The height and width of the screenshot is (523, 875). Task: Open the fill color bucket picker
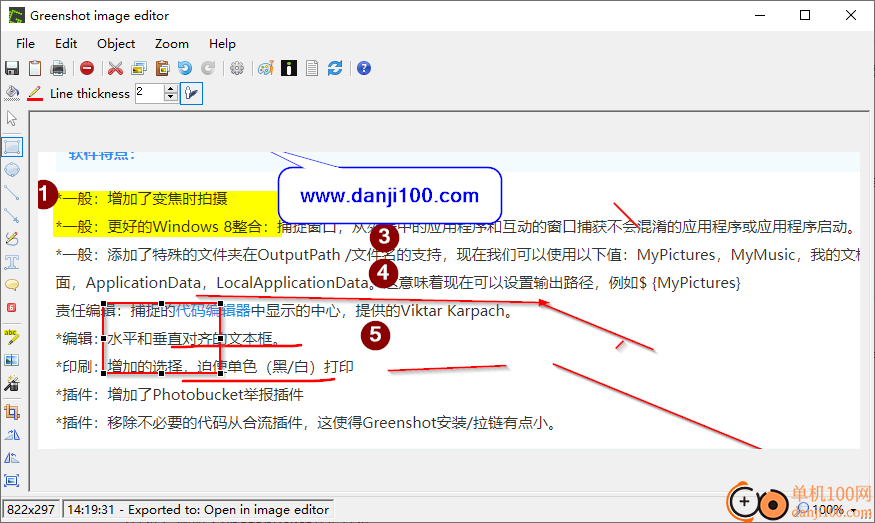[12, 93]
